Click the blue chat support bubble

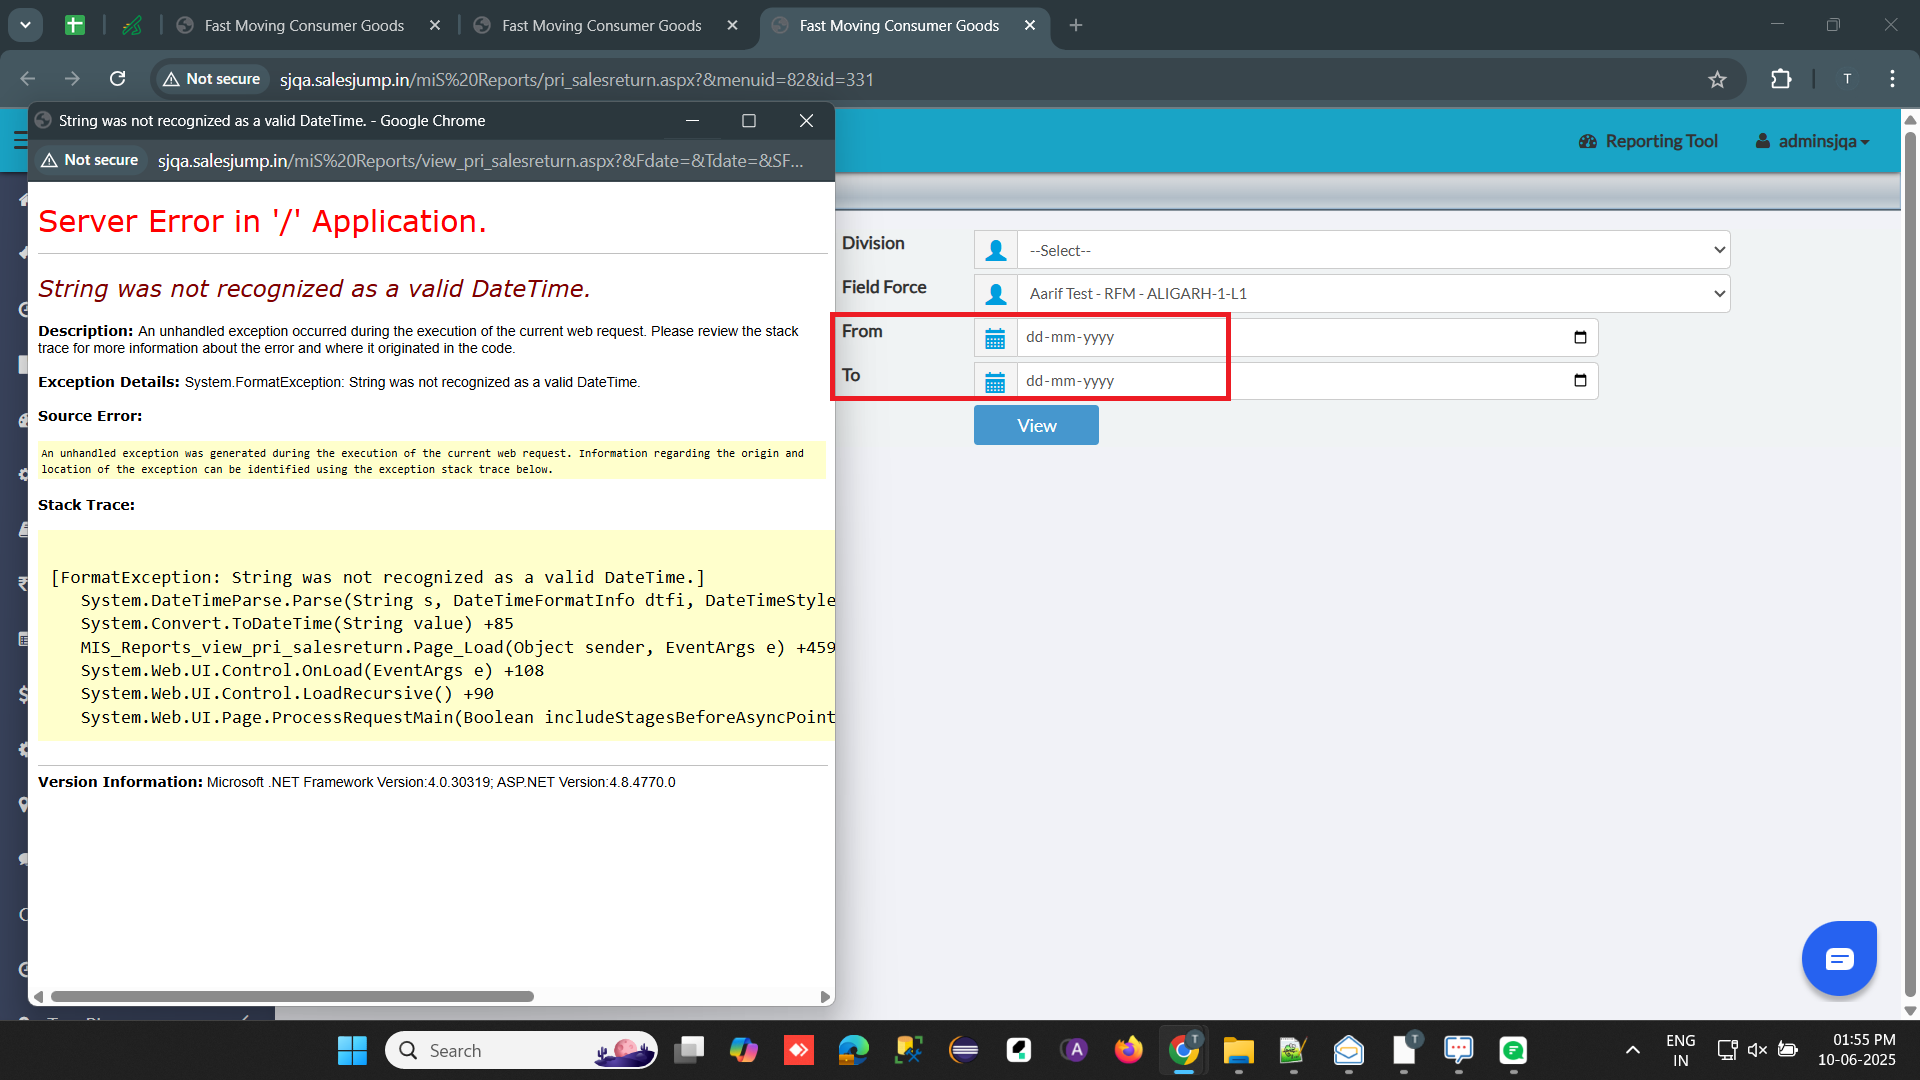pos(1839,959)
